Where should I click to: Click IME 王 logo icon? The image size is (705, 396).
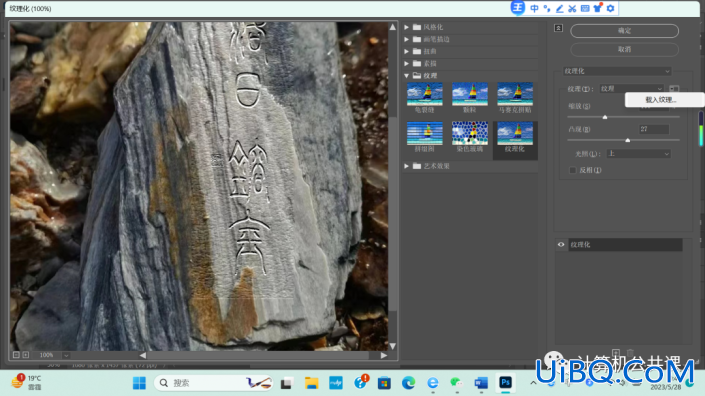point(518,8)
